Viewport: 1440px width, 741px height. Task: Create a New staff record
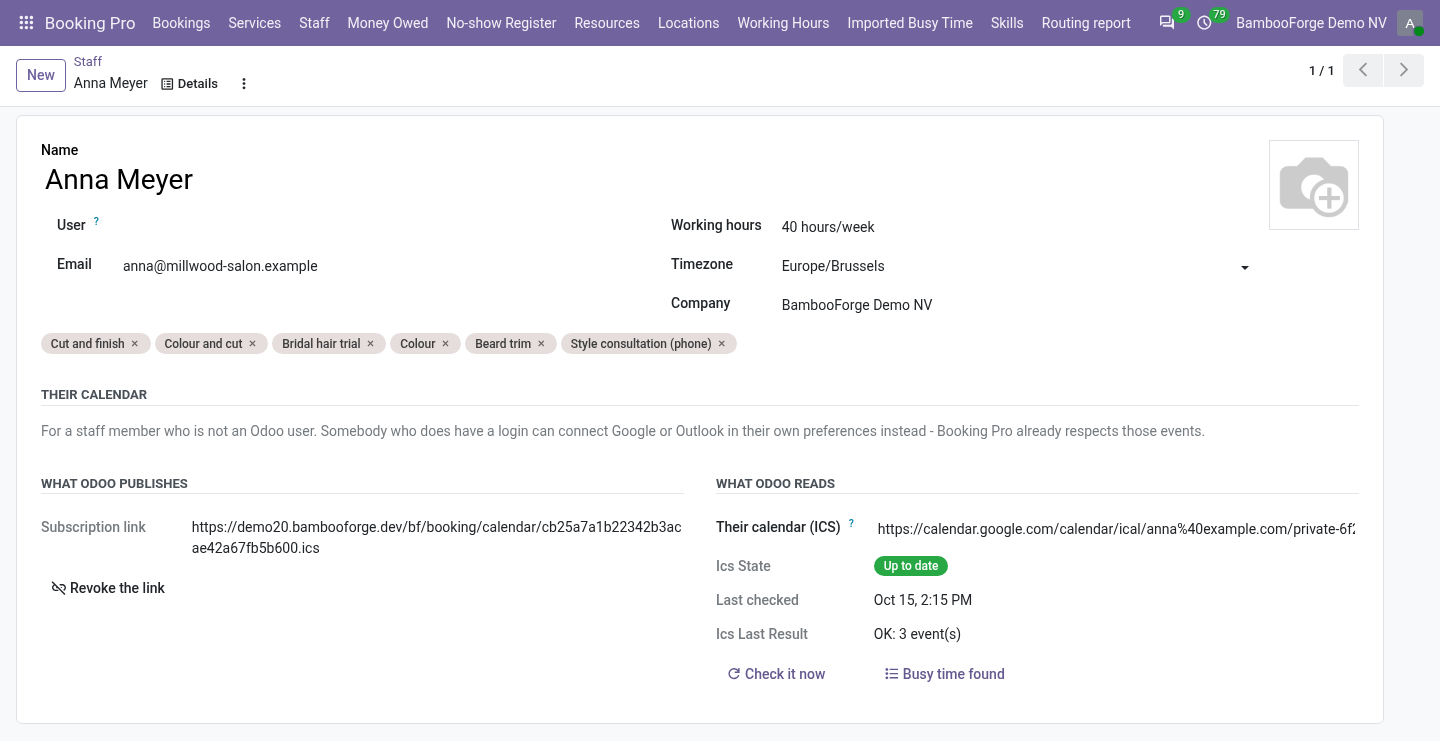(41, 75)
